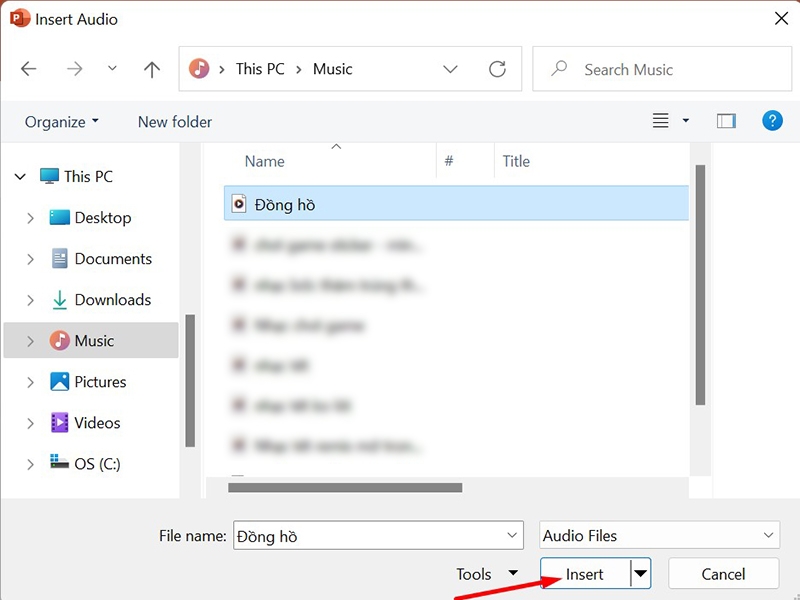Select Music in address breadcrumb
The height and width of the screenshot is (600, 800).
[x=333, y=69]
